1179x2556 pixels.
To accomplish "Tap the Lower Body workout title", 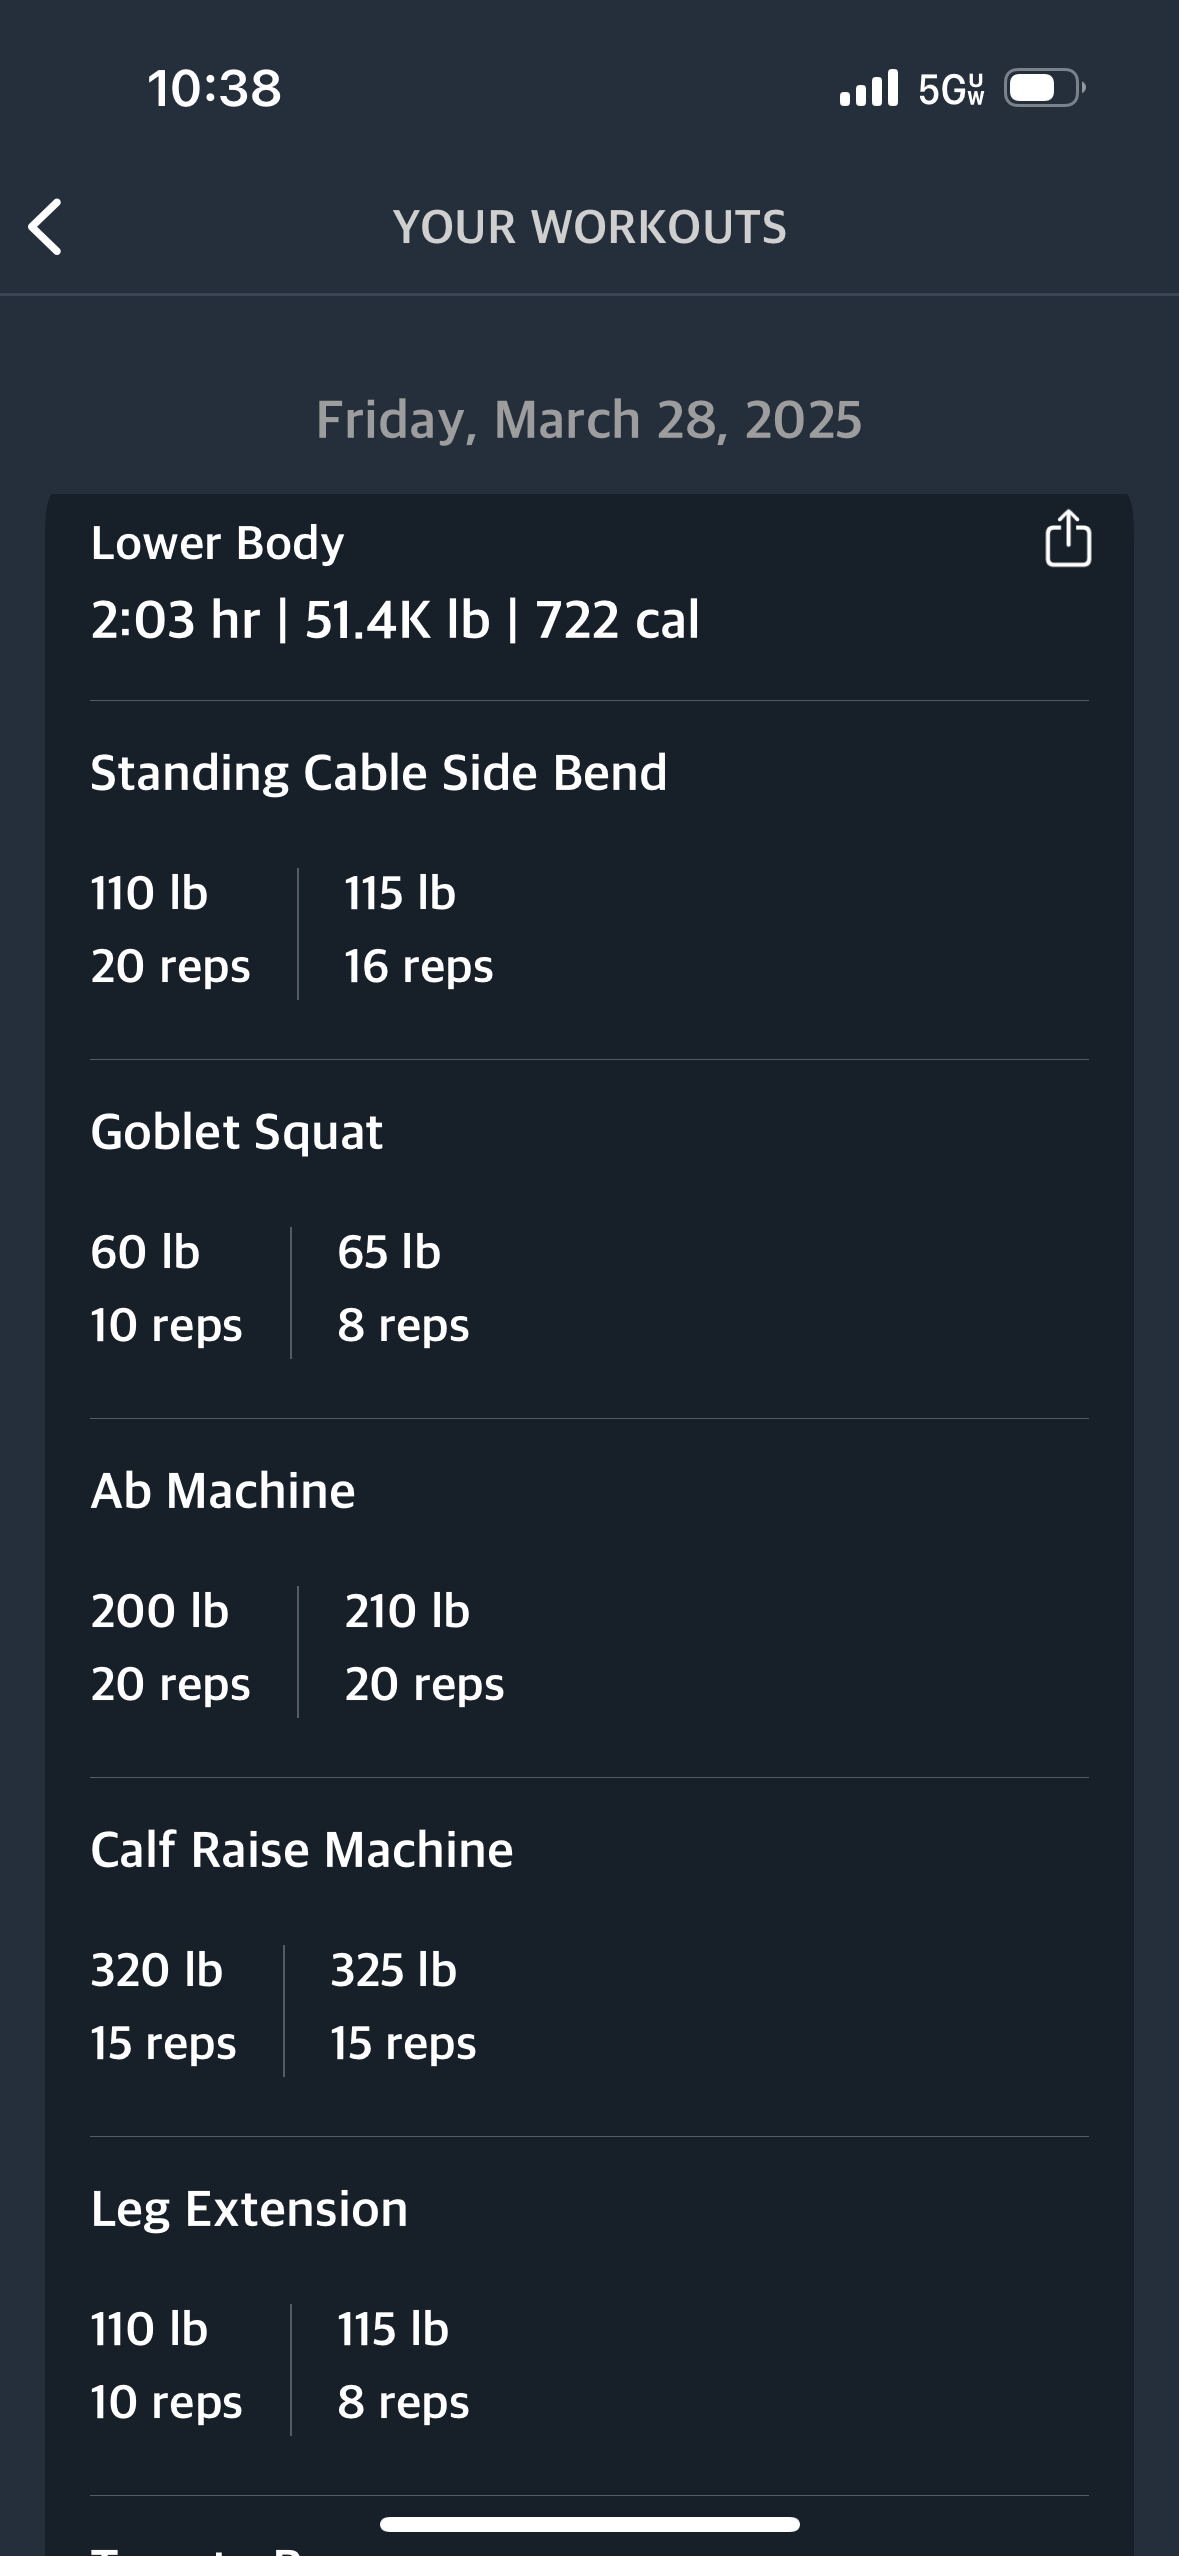I will [x=217, y=543].
